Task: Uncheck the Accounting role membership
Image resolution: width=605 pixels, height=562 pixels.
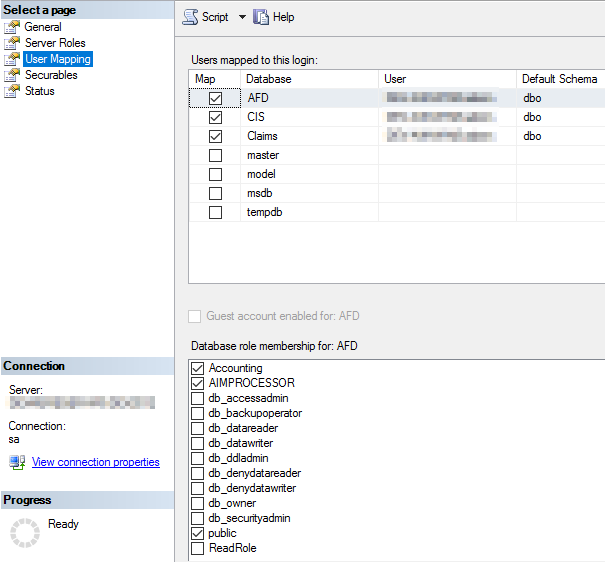Action: tap(197, 368)
